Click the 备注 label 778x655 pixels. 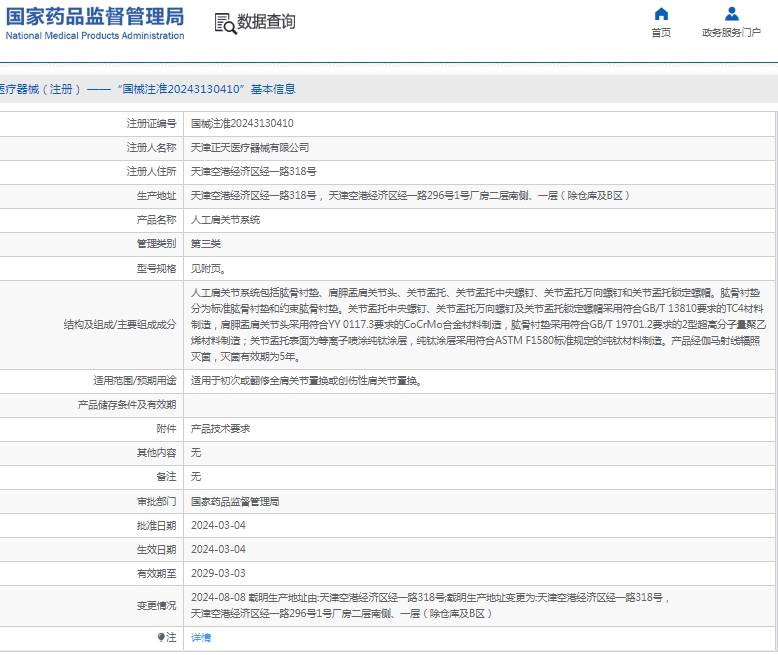point(166,477)
